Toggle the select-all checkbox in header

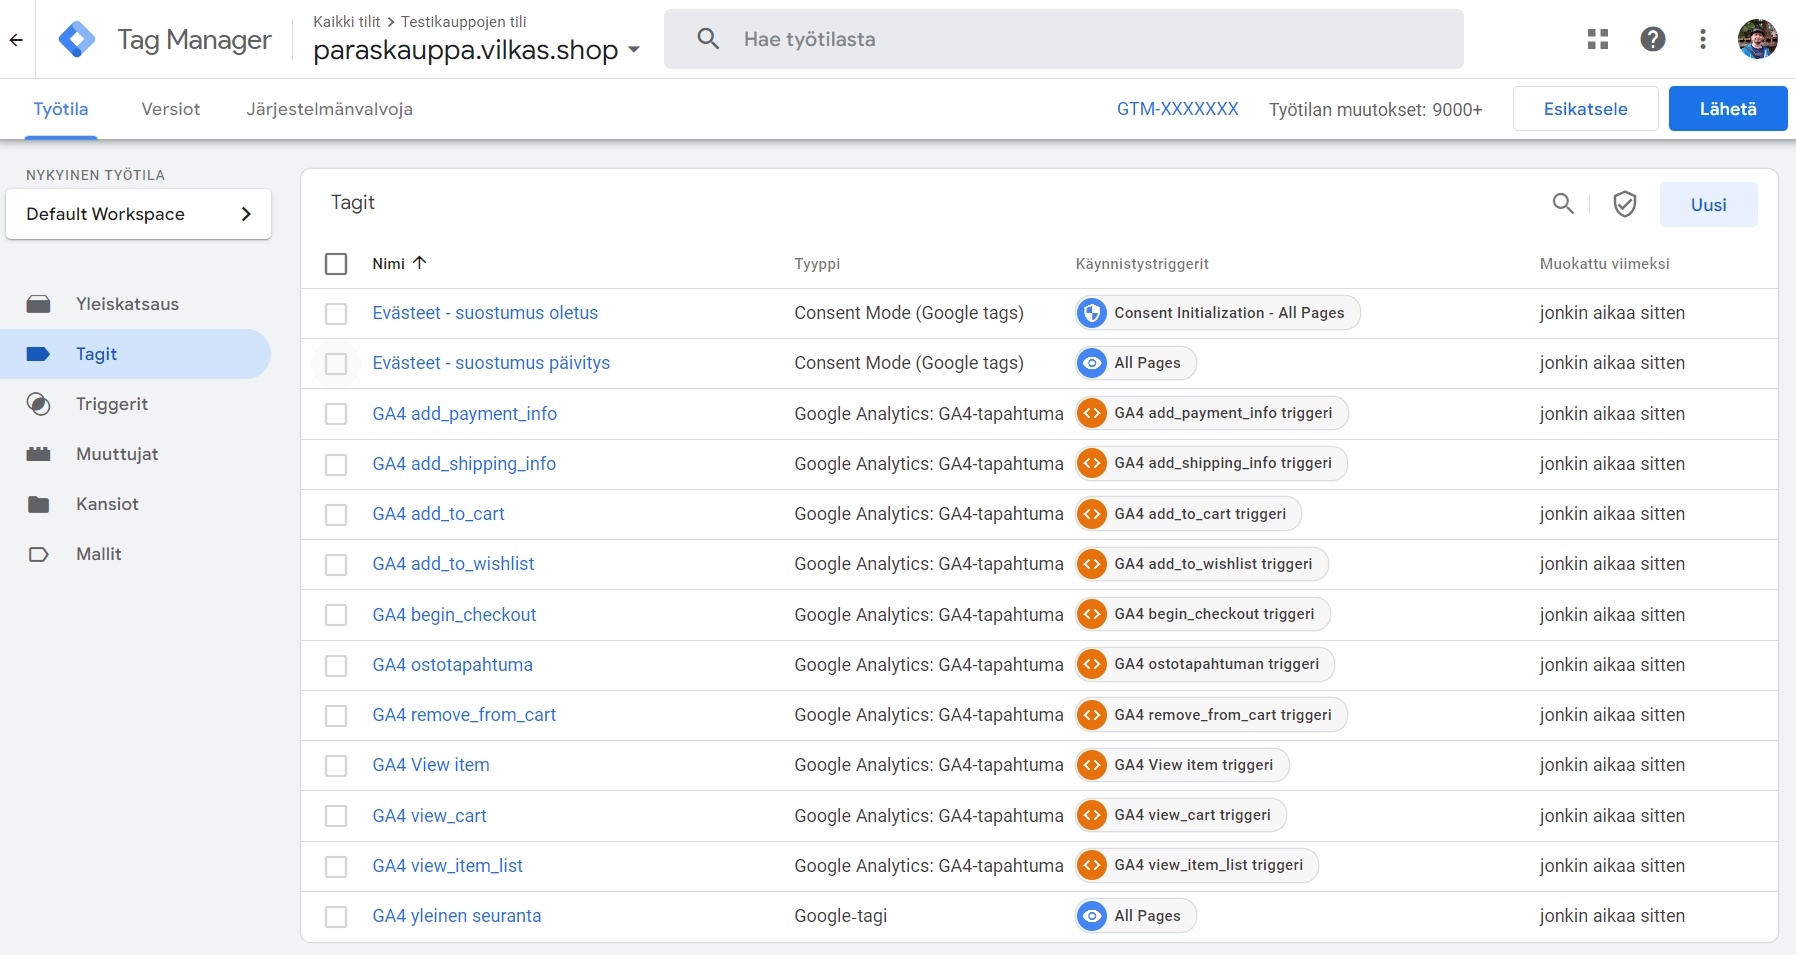coord(336,264)
